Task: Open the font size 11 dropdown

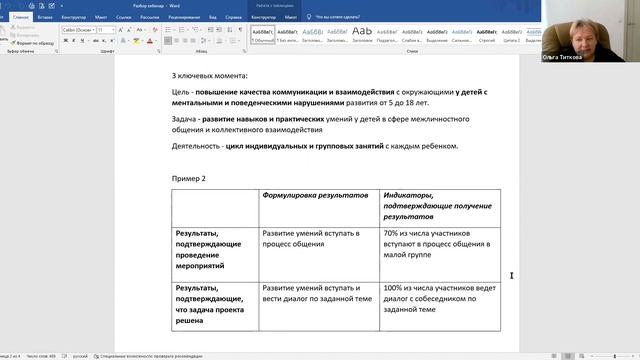Action: click(113, 30)
